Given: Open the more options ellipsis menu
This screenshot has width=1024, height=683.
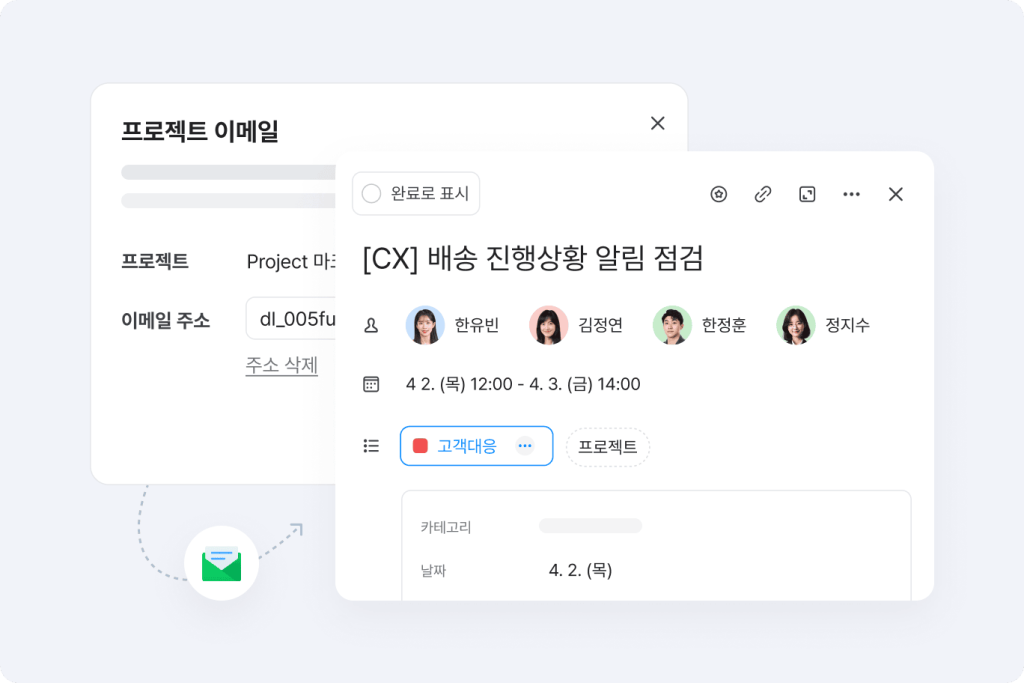Looking at the screenshot, I should [x=851, y=194].
